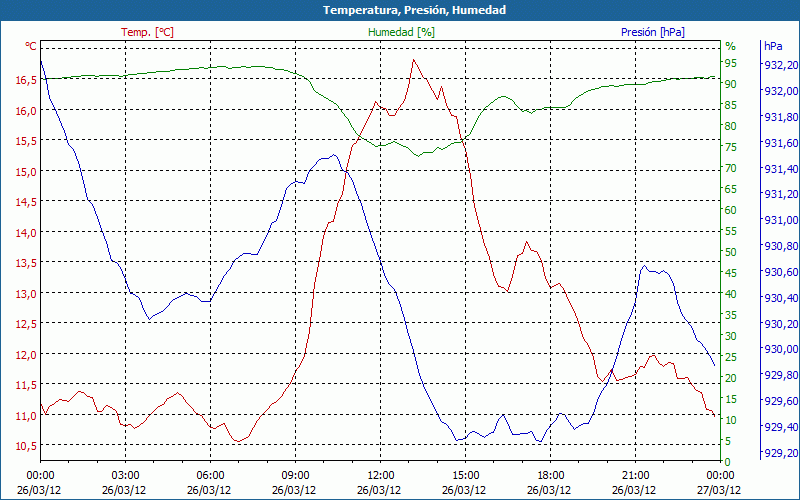Click "930,20" on the pressure axis

point(781,323)
